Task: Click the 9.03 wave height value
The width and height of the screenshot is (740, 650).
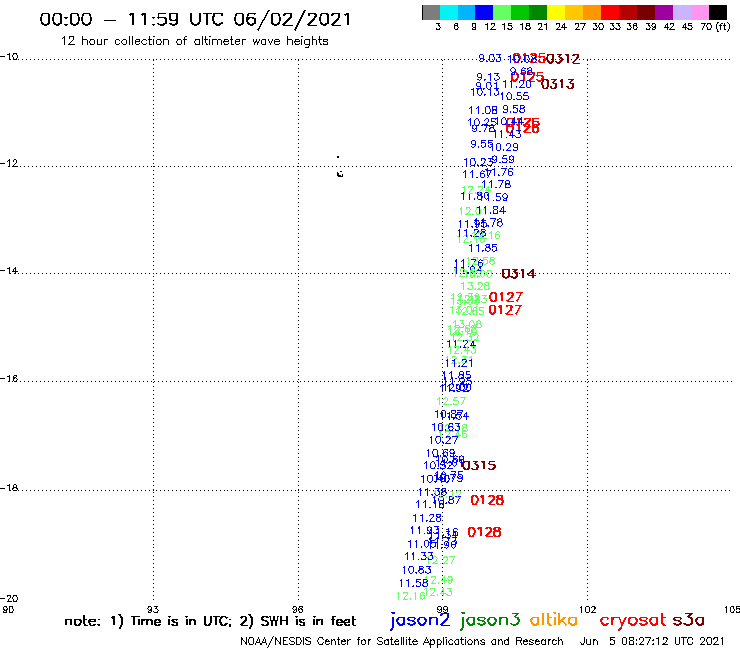Action: tap(489, 58)
